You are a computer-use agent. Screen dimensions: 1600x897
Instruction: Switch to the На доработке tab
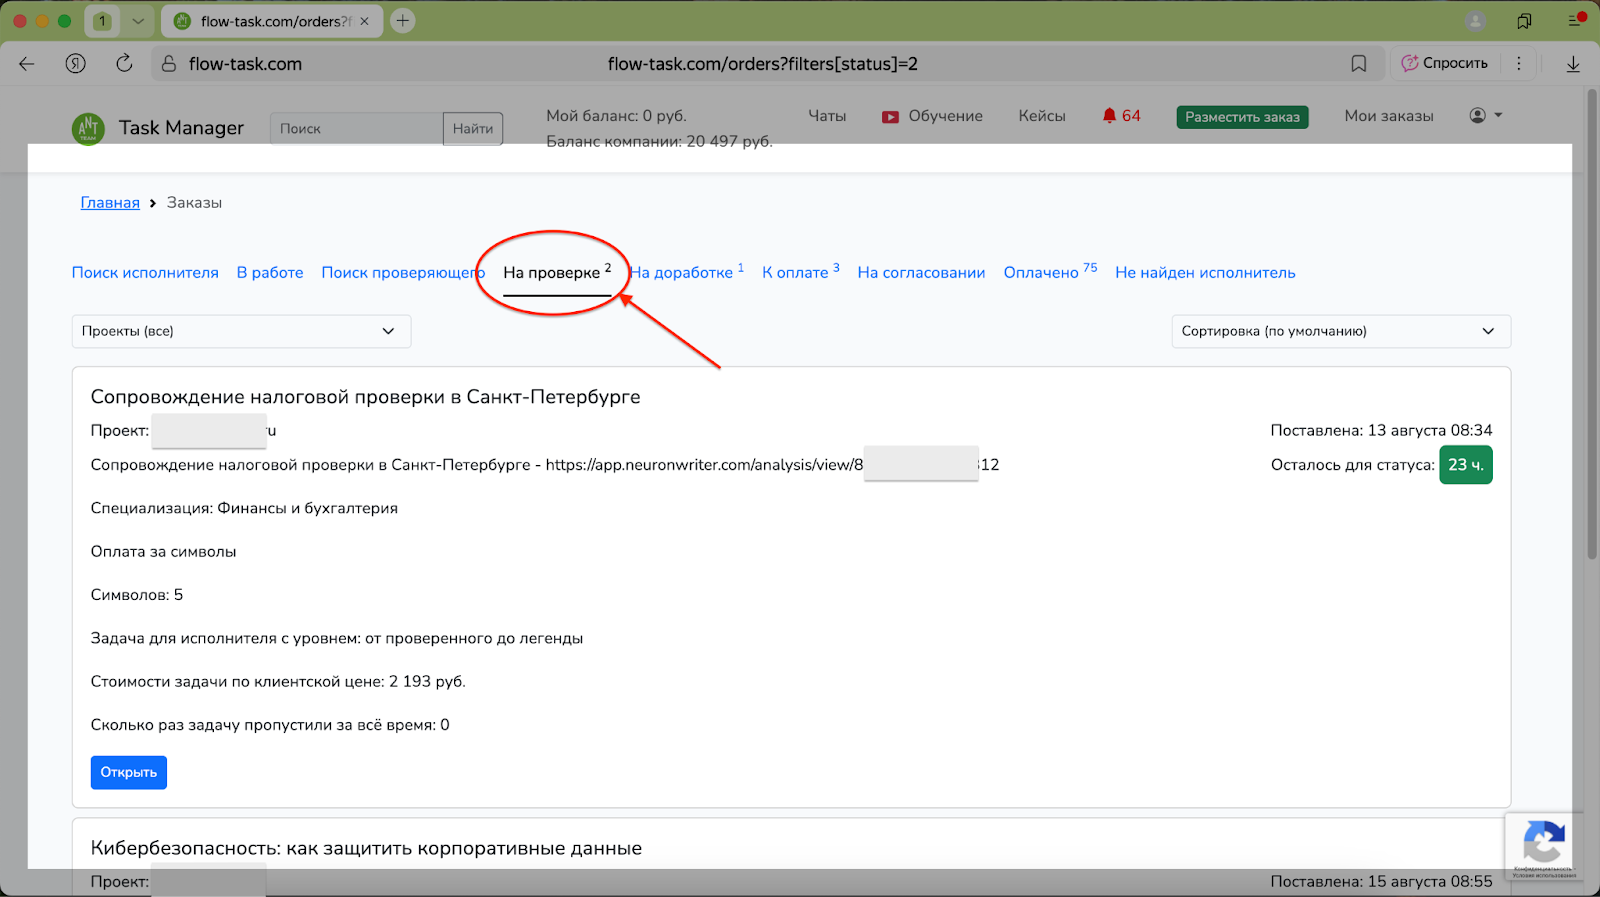click(x=684, y=273)
